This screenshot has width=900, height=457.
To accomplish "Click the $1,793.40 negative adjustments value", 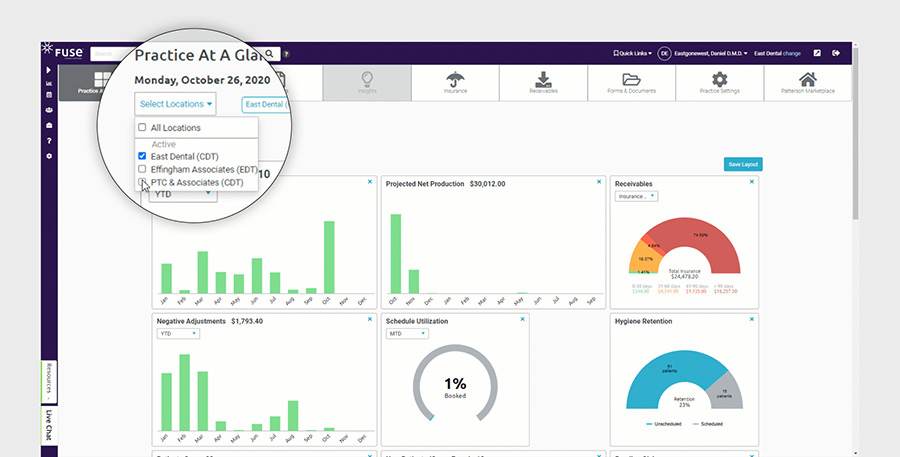I will tap(247, 321).
